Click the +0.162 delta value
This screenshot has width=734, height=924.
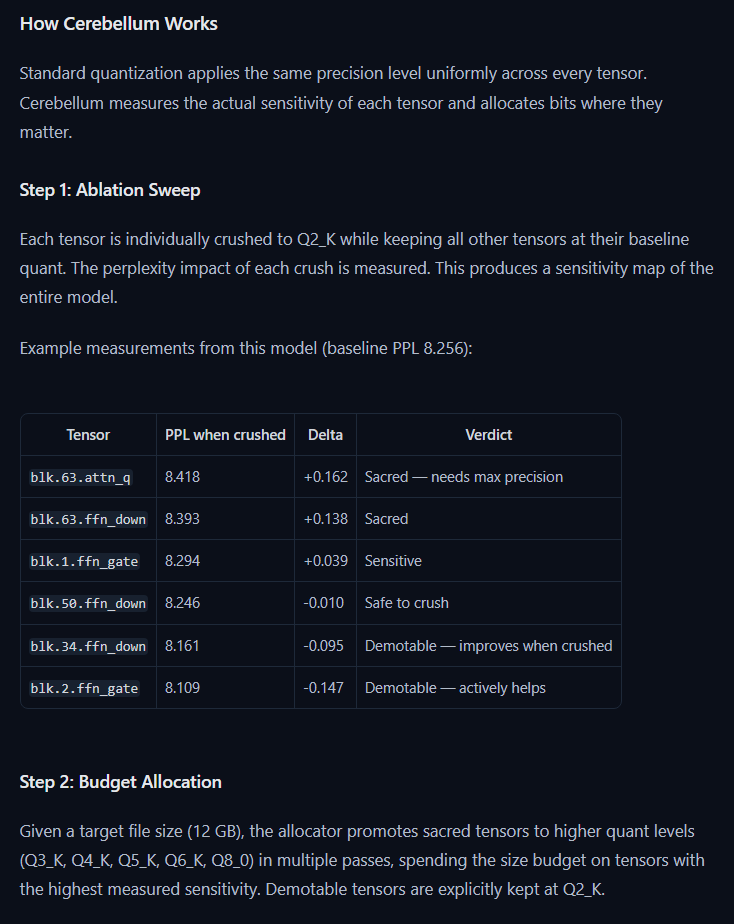click(x=326, y=477)
